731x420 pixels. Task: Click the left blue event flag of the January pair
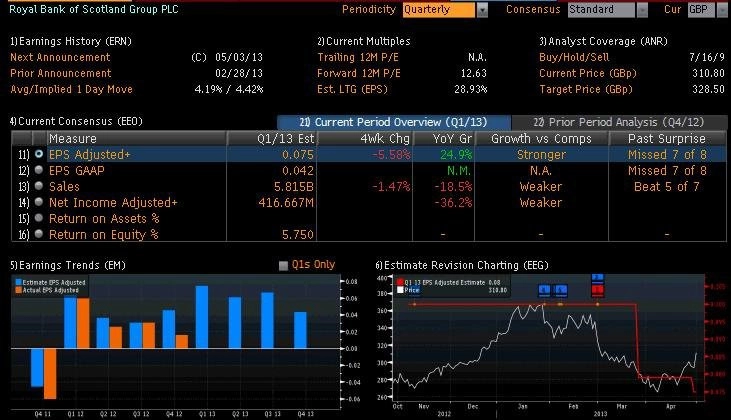coord(544,290)
